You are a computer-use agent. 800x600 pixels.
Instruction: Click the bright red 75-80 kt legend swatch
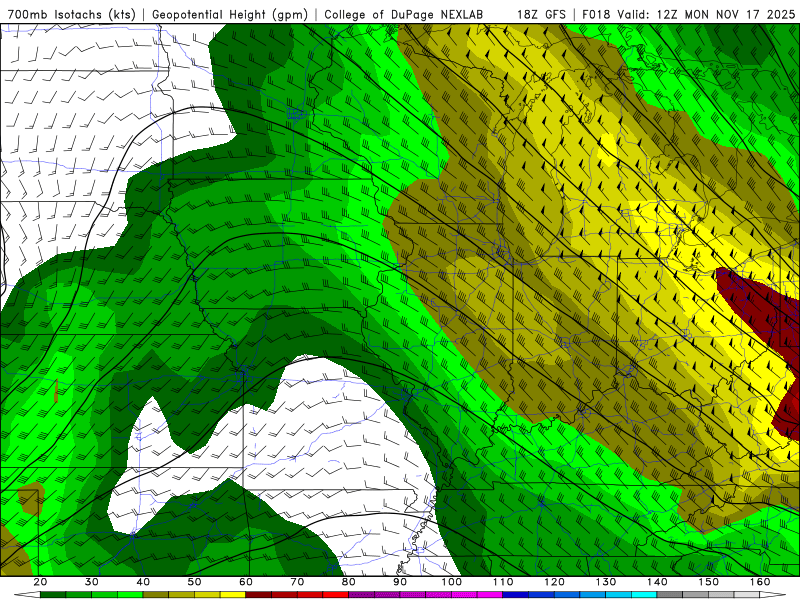[x=336, y=594]
